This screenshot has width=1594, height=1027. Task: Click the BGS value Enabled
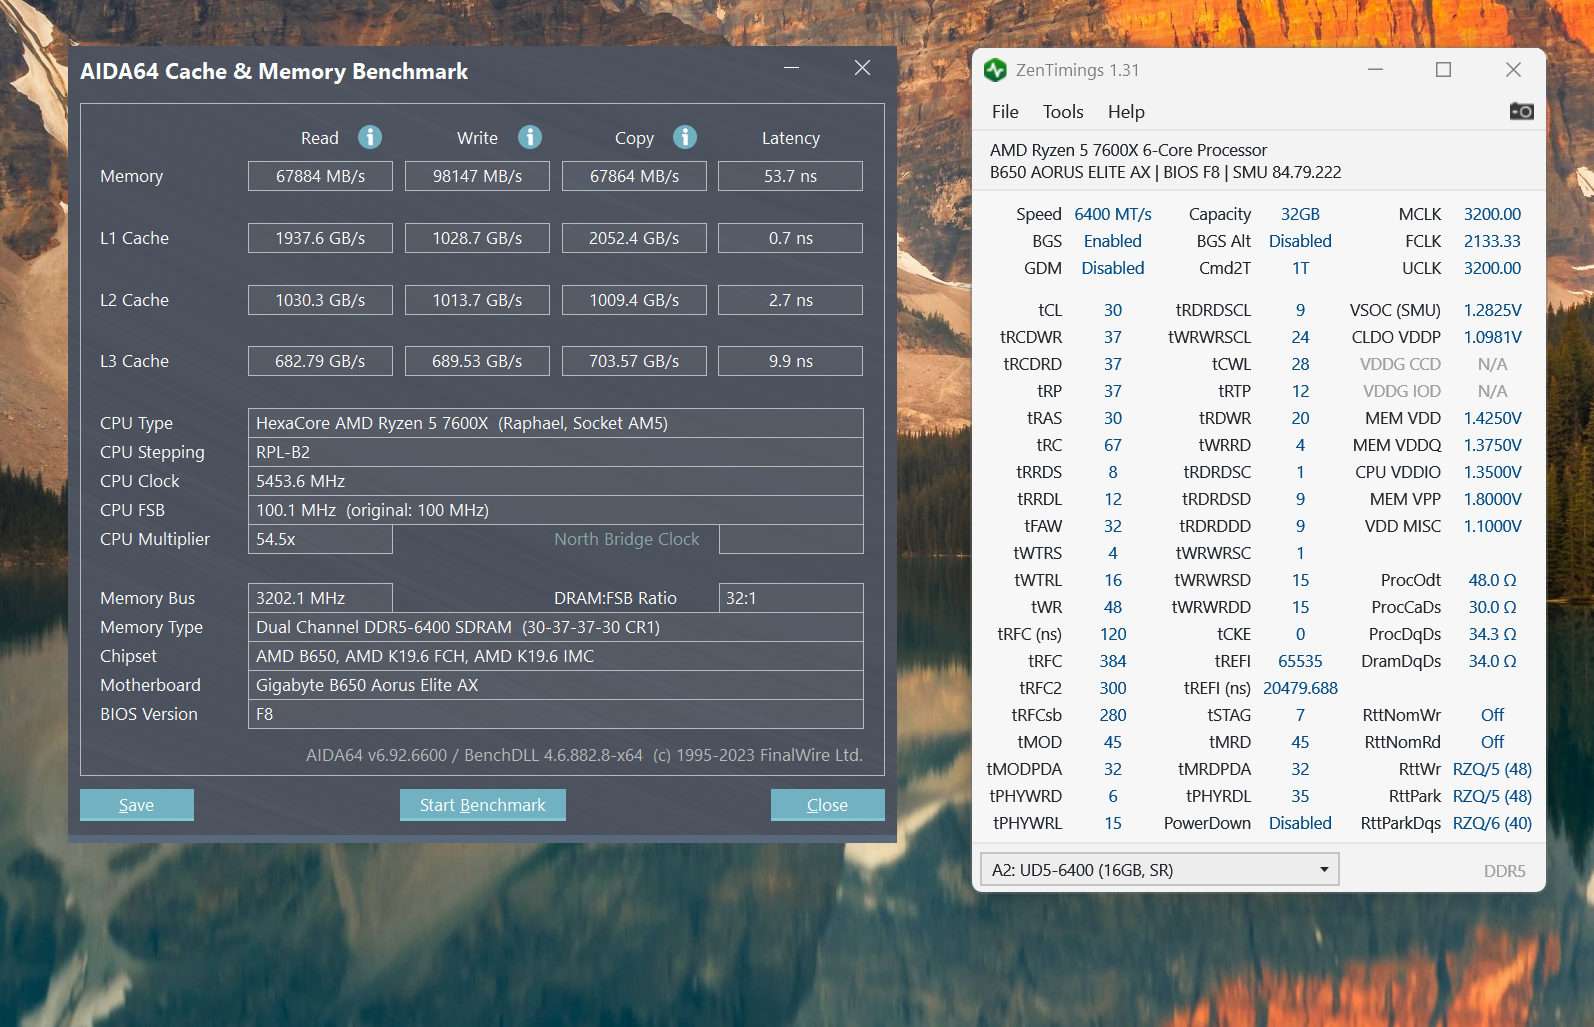[1113, 241]
